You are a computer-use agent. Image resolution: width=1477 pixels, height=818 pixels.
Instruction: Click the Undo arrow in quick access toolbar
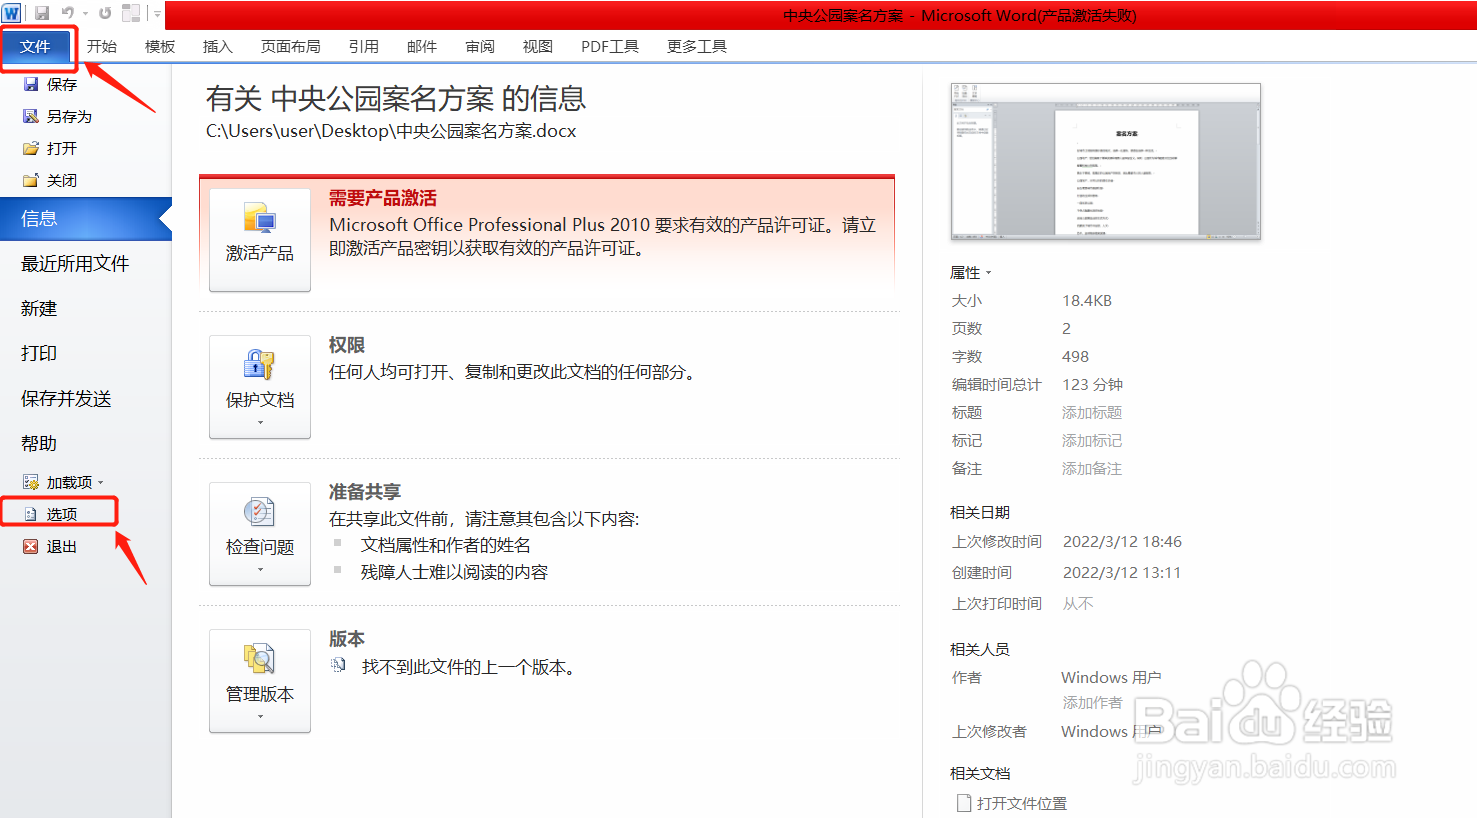[x=68, y=13]
